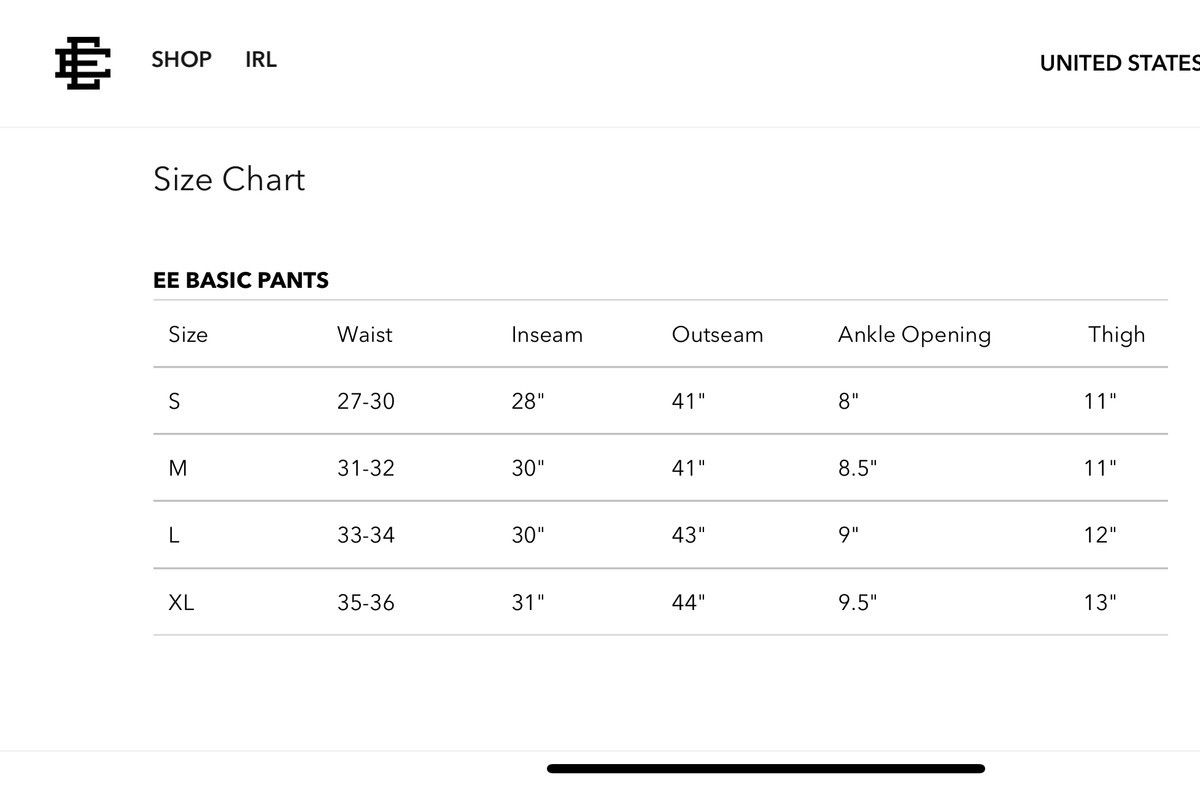This screenshot has width=1200, height=788.
Task: Select the Waist column header
Action: (x=365, y=335)
